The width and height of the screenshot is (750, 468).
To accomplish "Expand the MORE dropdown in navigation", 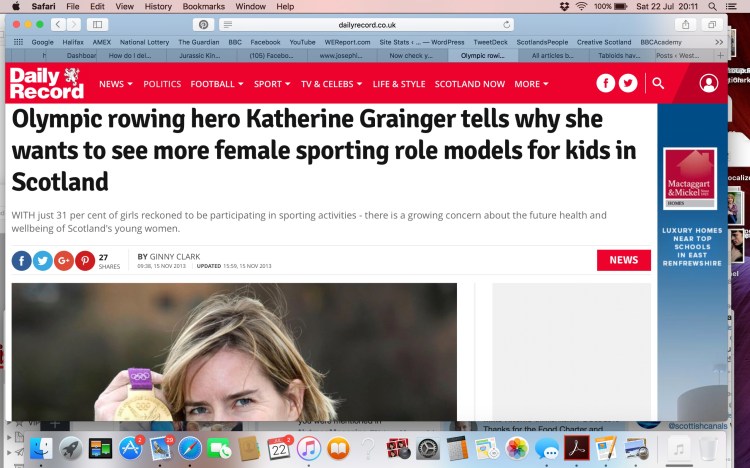I will tap(531, 84).
